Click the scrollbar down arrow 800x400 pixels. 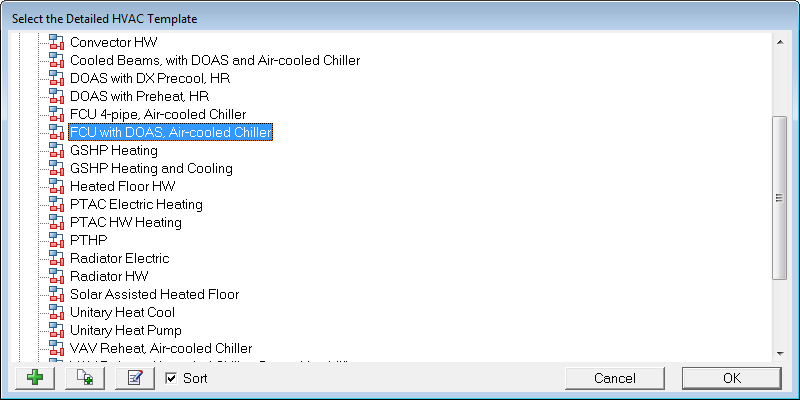(780, 350)
